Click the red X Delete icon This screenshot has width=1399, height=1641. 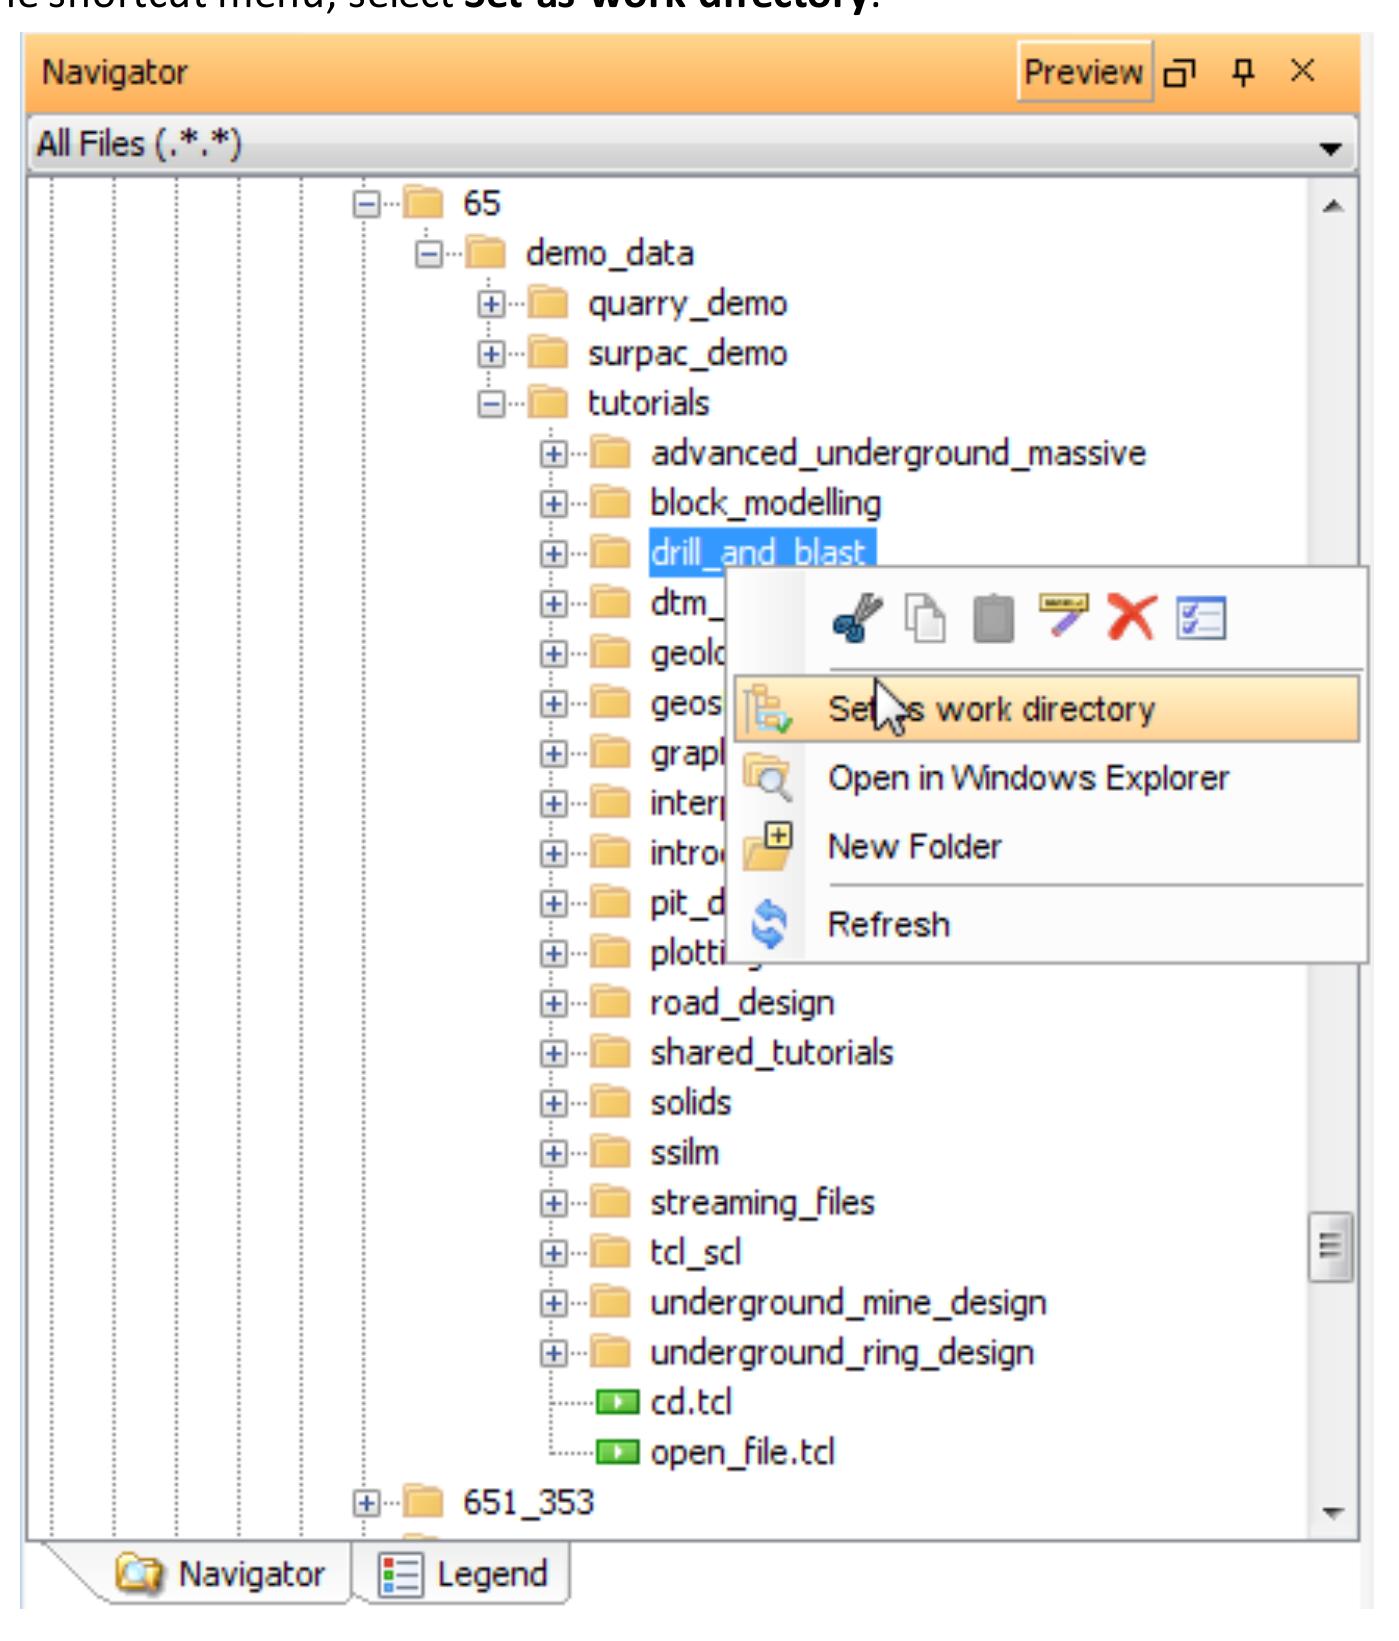click(1131, 617)
